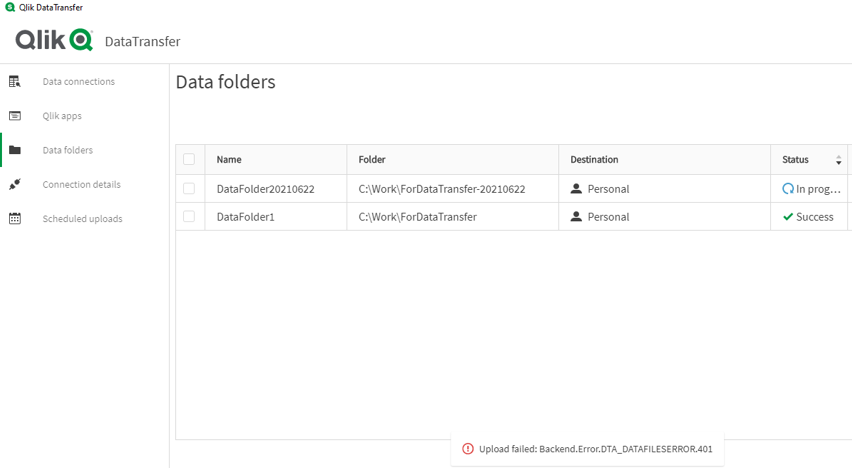Click the Qlik logo in header
Screen dimensions: 852x468
tap(54, 40)
